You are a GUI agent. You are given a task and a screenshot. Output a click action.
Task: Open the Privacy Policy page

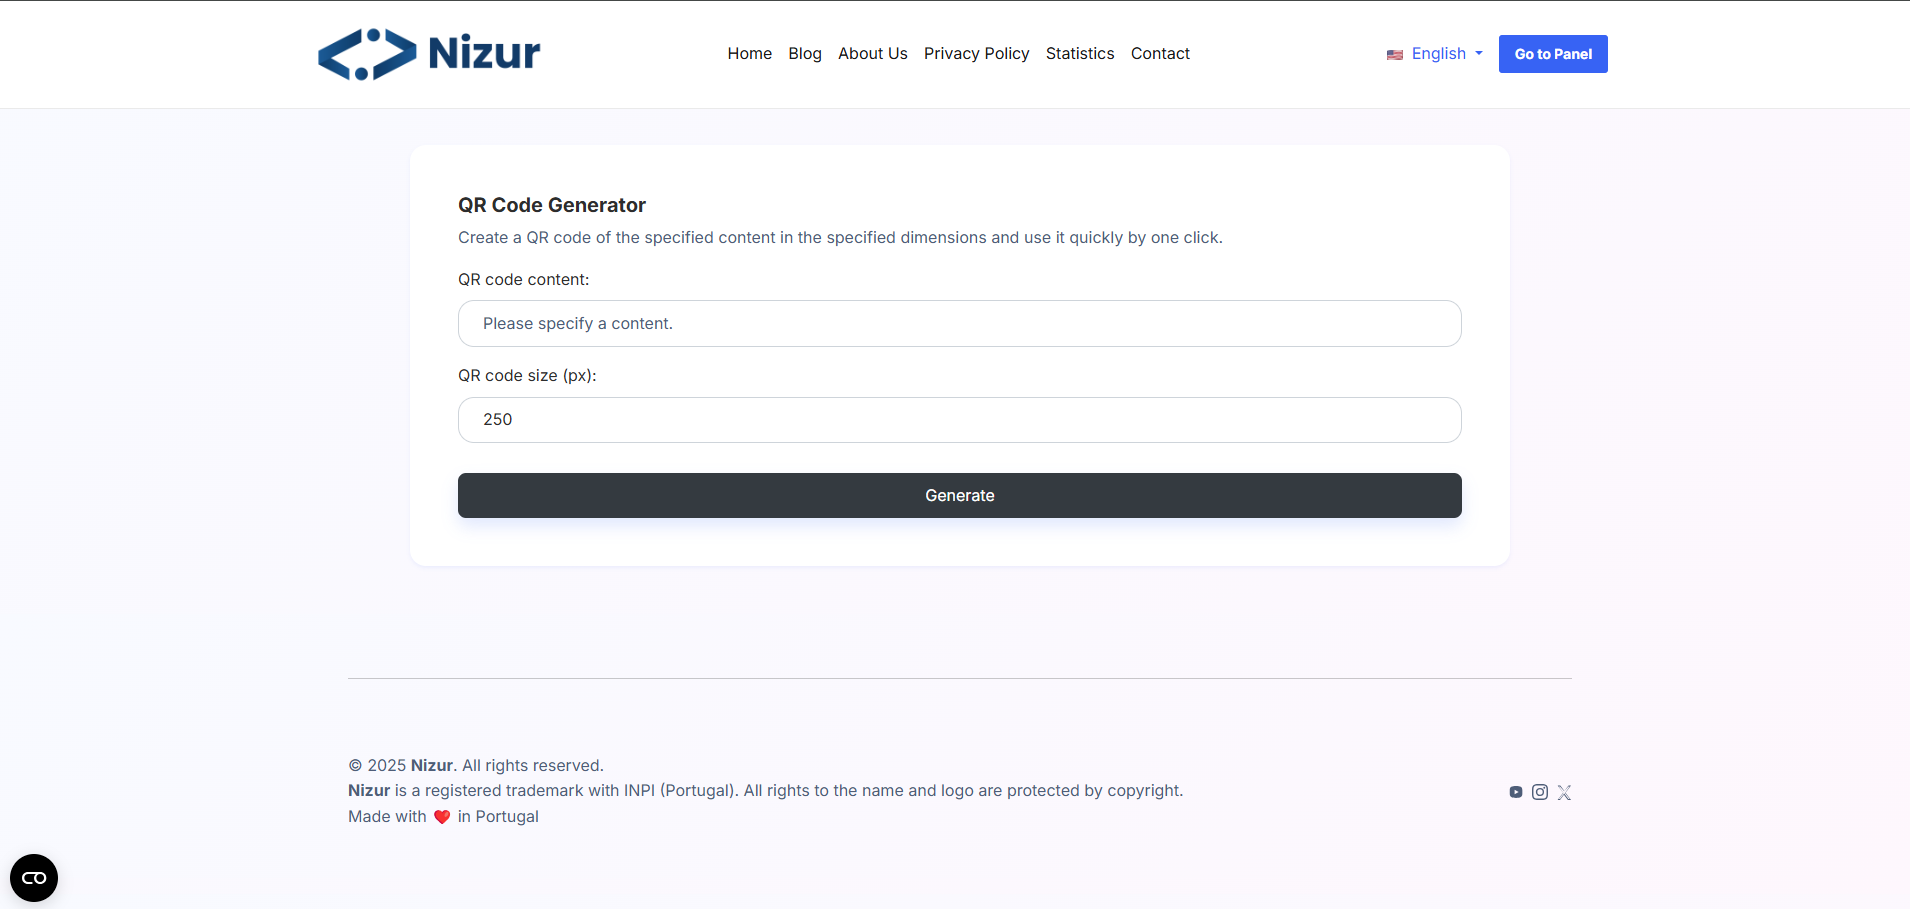977,54
